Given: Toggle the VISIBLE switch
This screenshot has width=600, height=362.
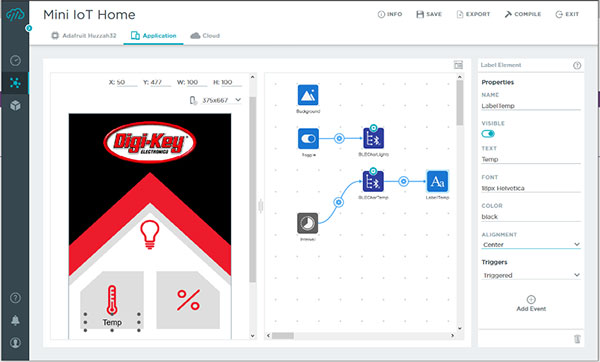Looking at the screenshot, I should pos(488,134).
